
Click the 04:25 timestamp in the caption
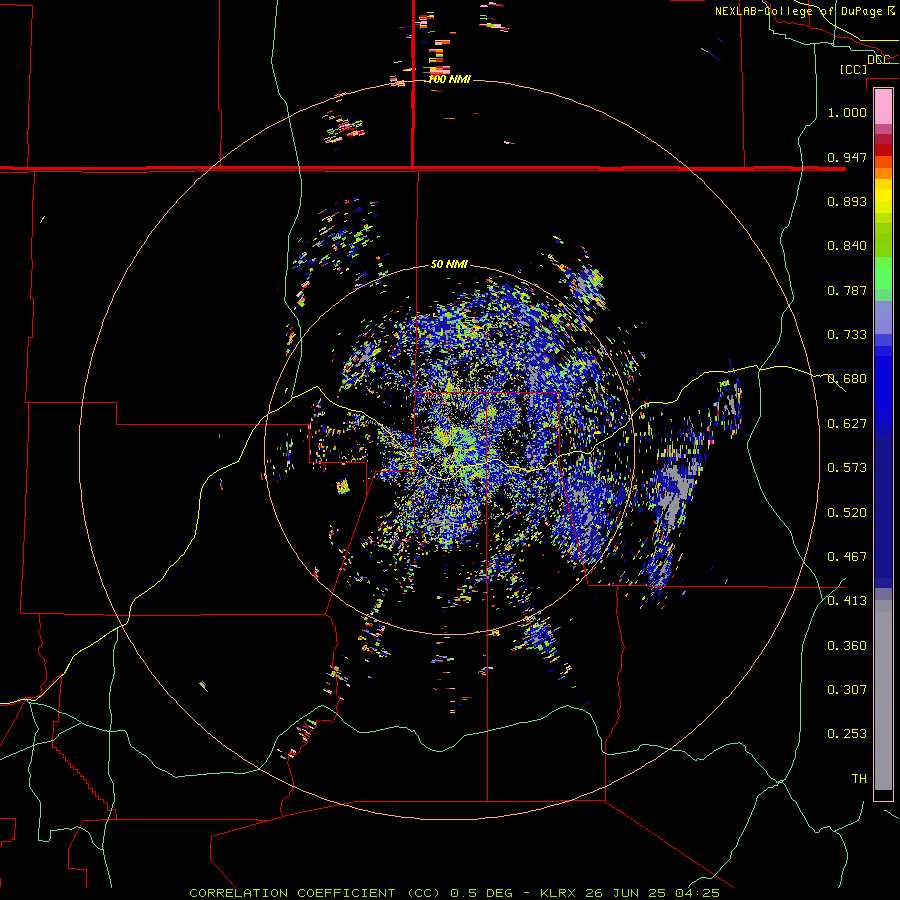coord(697,893)
